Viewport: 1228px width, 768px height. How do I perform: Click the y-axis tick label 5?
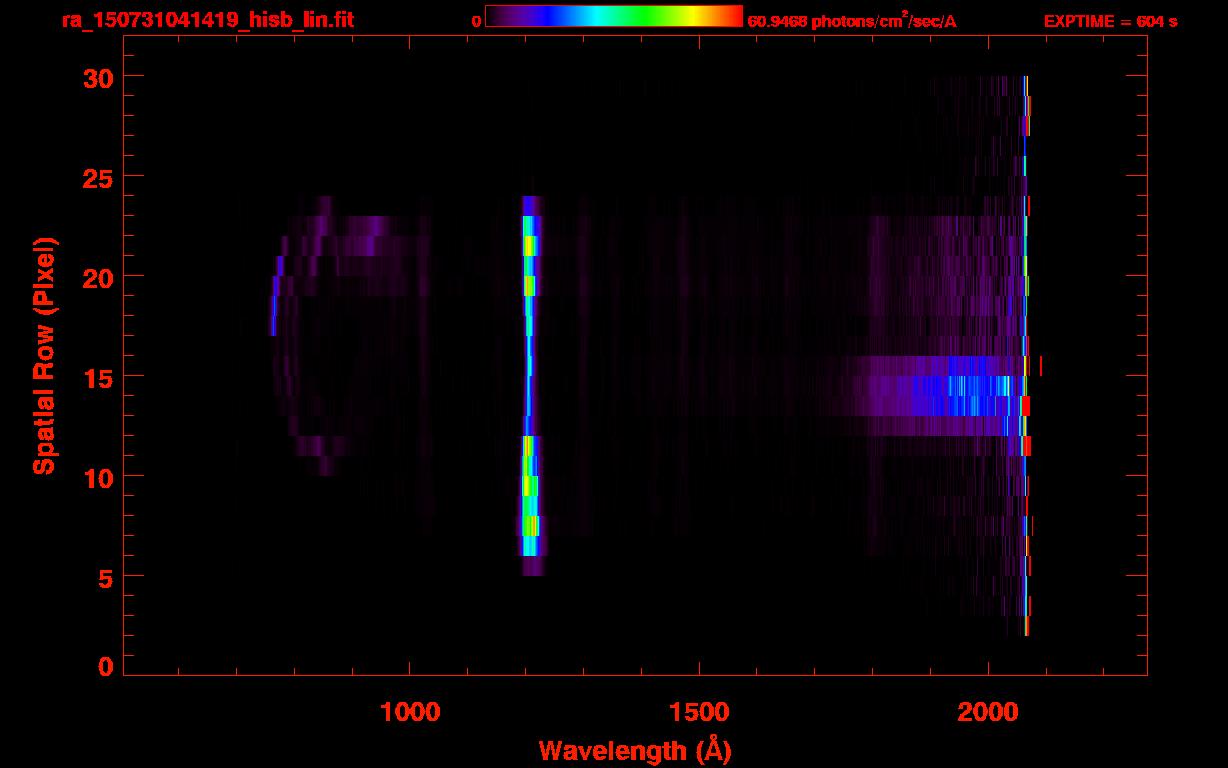pyautogui.click(x=105, y=577)
